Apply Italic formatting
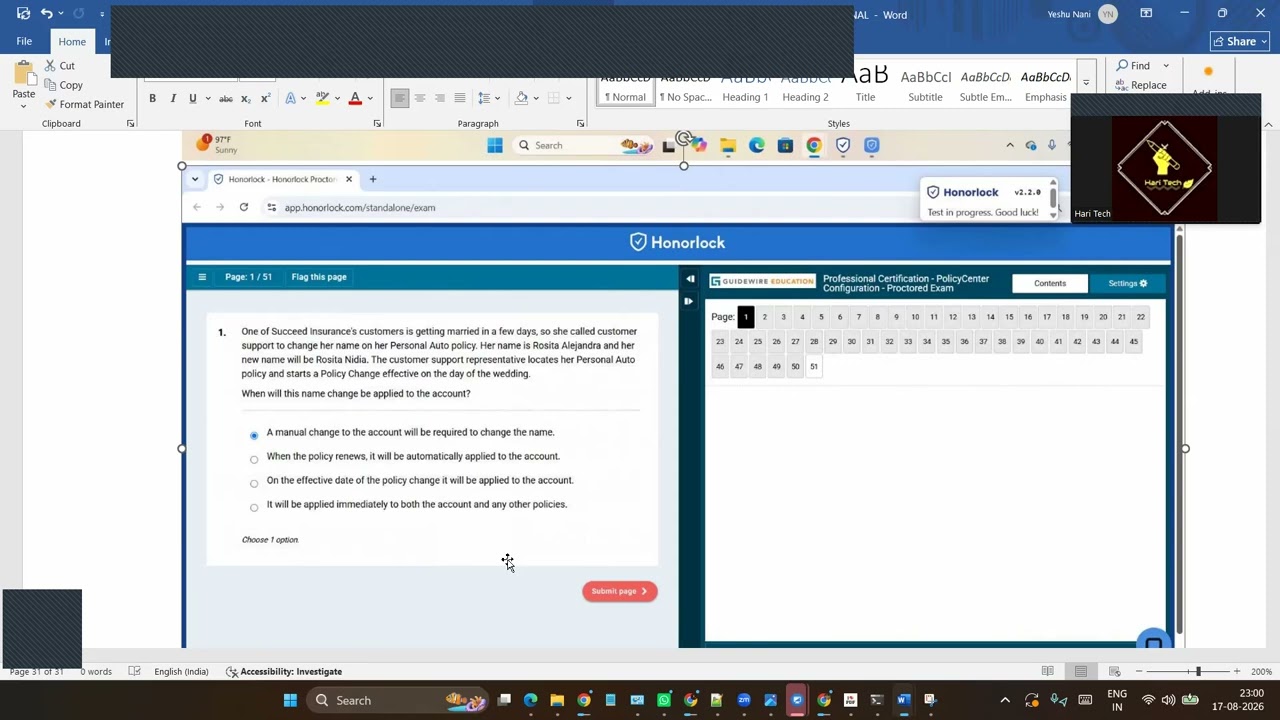 click(x=173, y=98)
